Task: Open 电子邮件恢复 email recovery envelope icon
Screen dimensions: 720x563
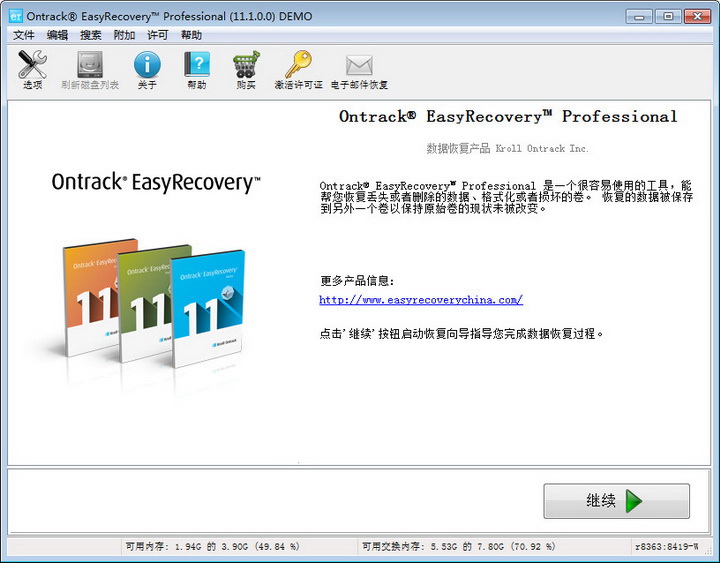Action: (x=359, y=69)
